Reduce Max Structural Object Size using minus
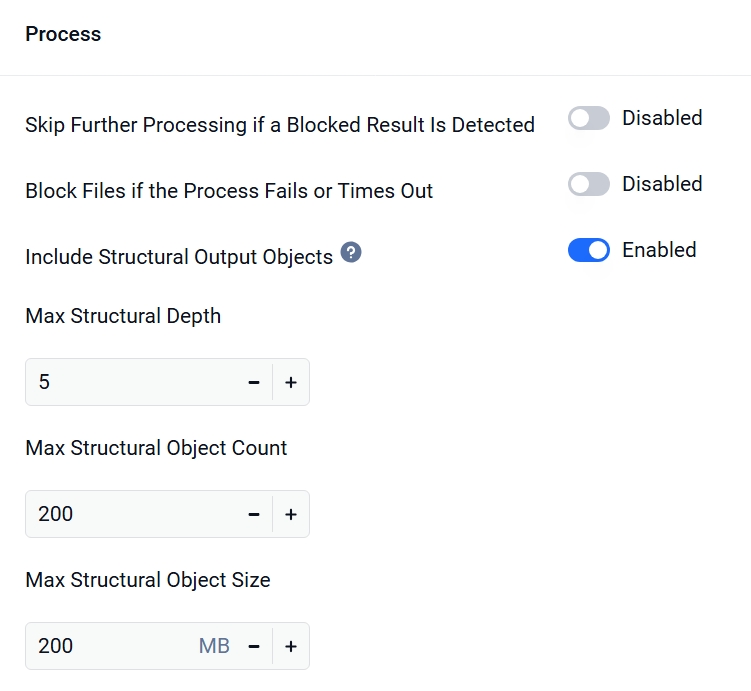Screen dimensions: 751x691 pyautogui.click(x=254, y=646)
